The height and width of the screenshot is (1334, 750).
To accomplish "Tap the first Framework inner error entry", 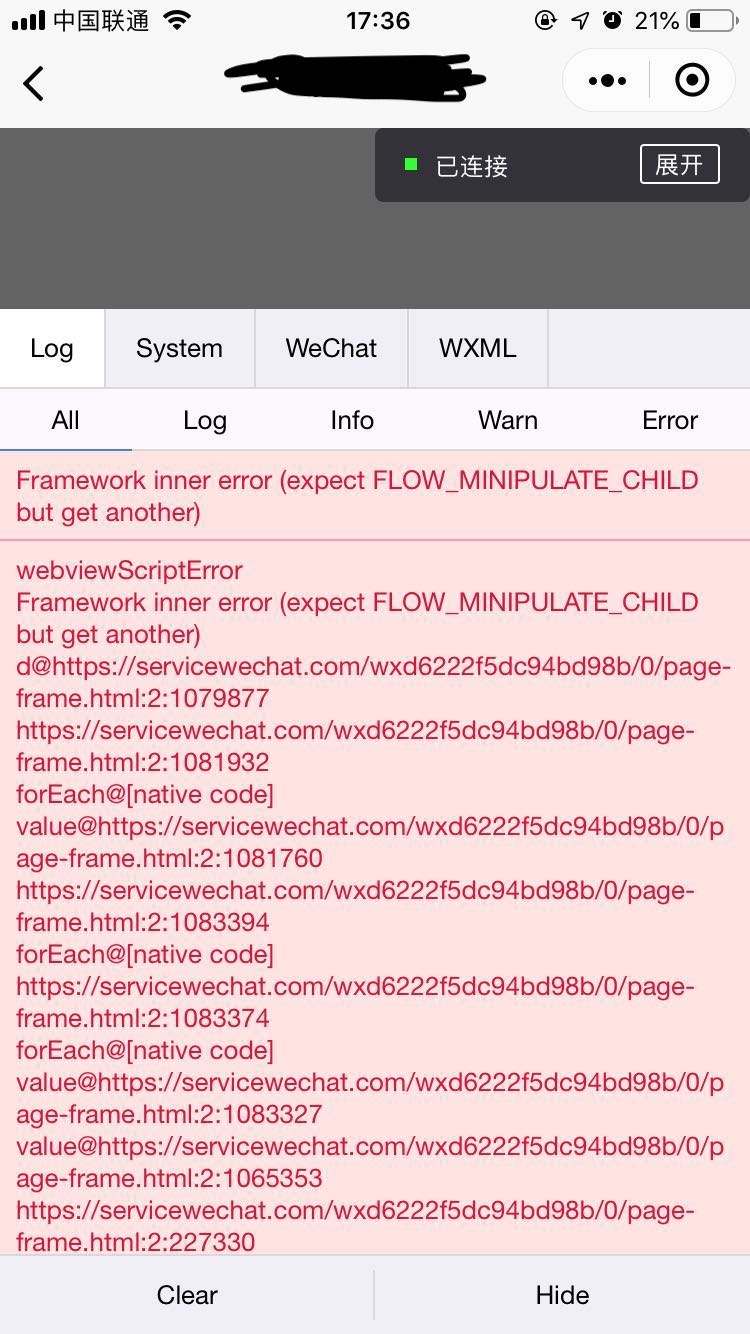I will click(375, 496).
